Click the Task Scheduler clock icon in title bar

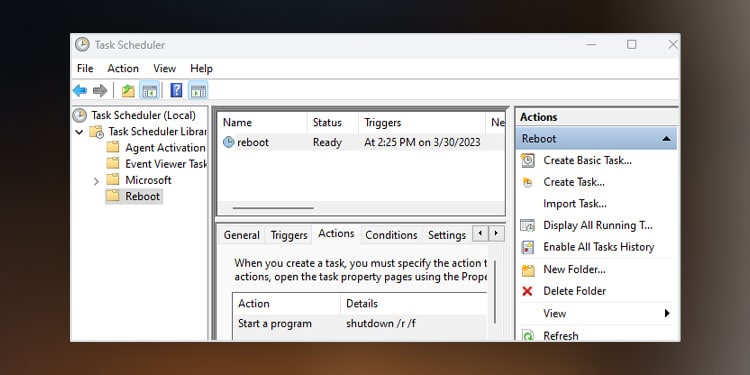pos(82,44)
